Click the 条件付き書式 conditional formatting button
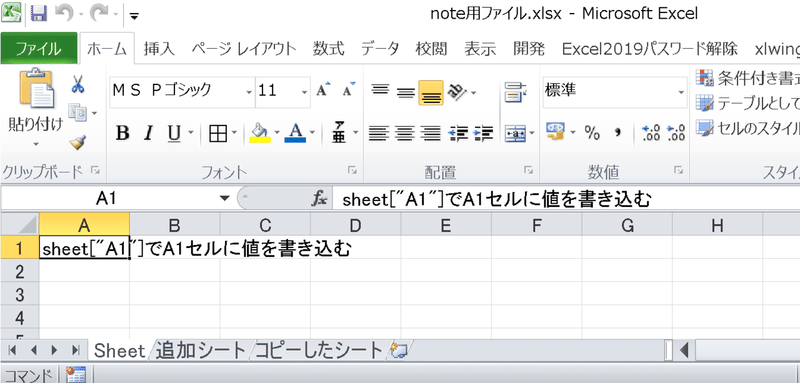The height and width of the screenshot is (383, 800). 747,78
